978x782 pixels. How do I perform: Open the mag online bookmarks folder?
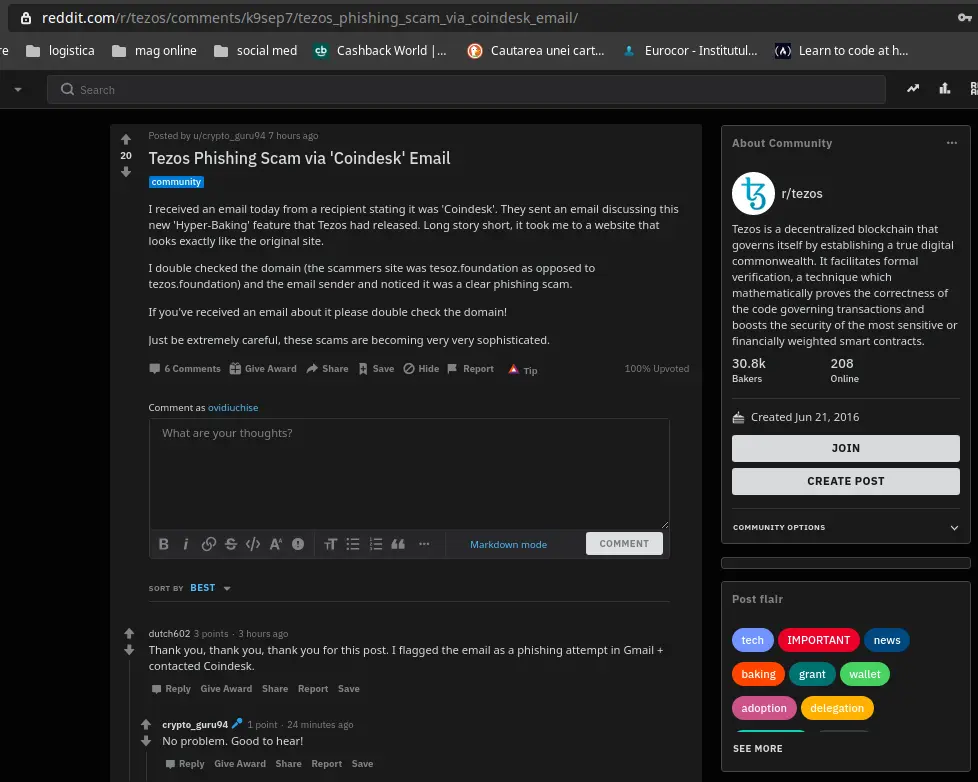point(154,51)
